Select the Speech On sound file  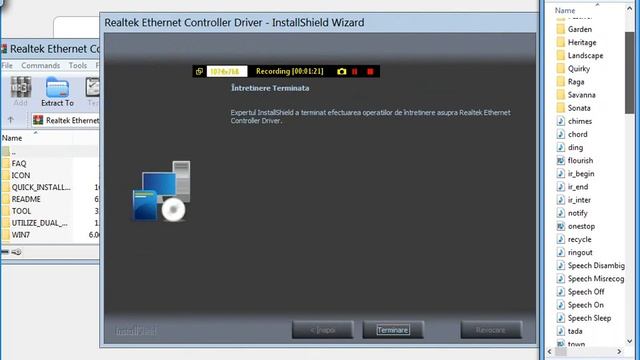point(585,305)
